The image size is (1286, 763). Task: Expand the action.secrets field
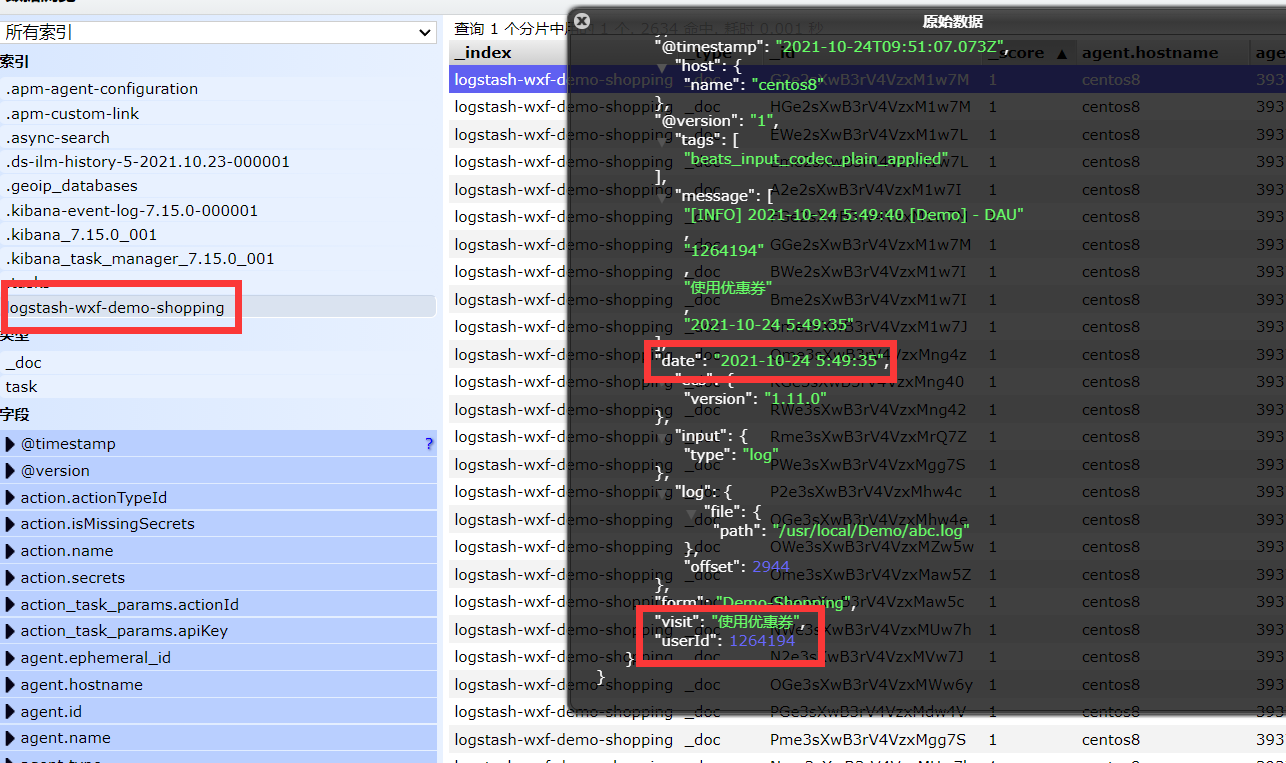(x=11, y=578)
